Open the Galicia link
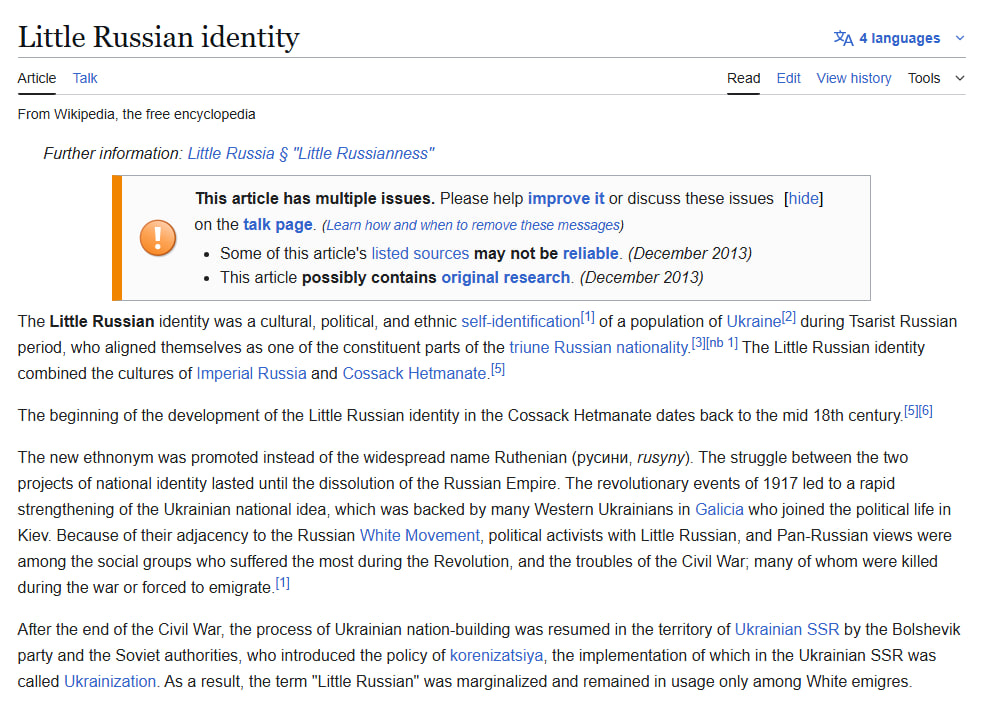The height and width of the screenshot is (701, 987). [719, 510]
